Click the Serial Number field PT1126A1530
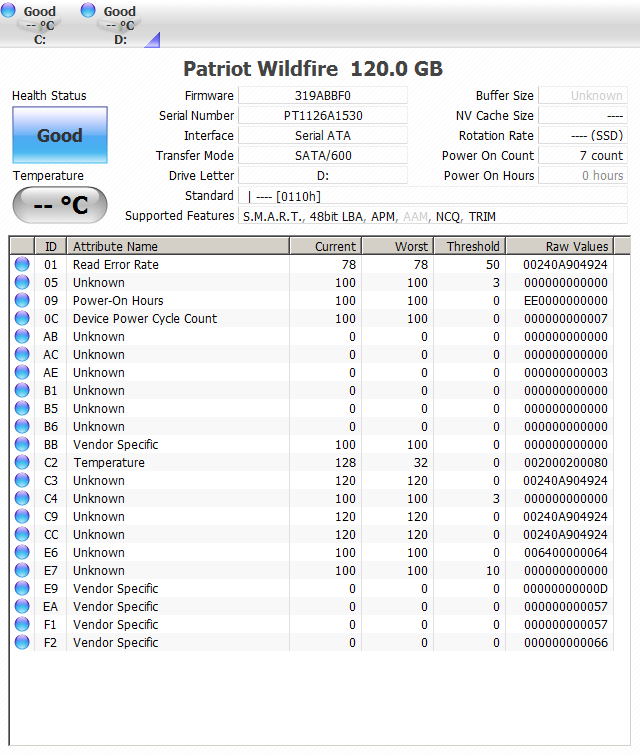The image size is (640, 755). click(x=323, y=116)
